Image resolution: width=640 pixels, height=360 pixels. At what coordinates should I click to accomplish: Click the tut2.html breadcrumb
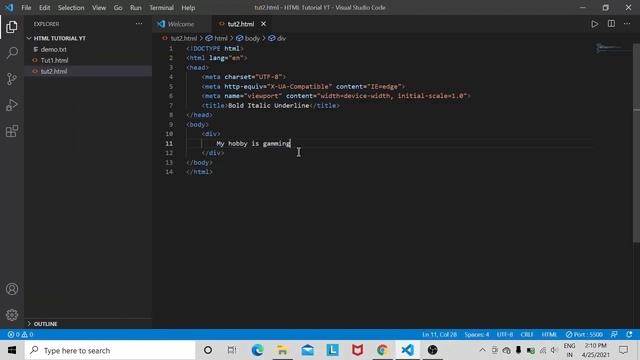[x=184, y=38]
